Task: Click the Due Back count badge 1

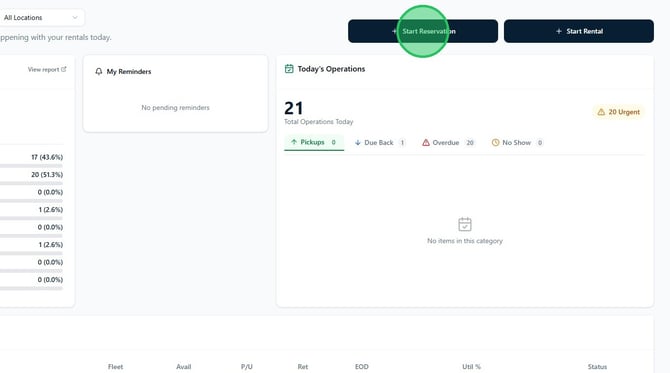Action: pos(402,143)
